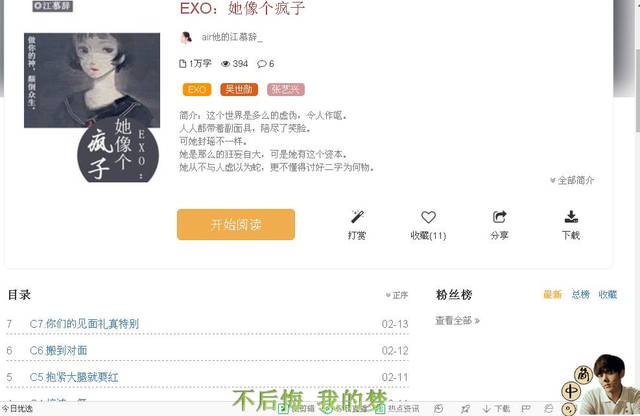Click the eye views icon
This screenshot has width=640, height=416.
point(225,64)
